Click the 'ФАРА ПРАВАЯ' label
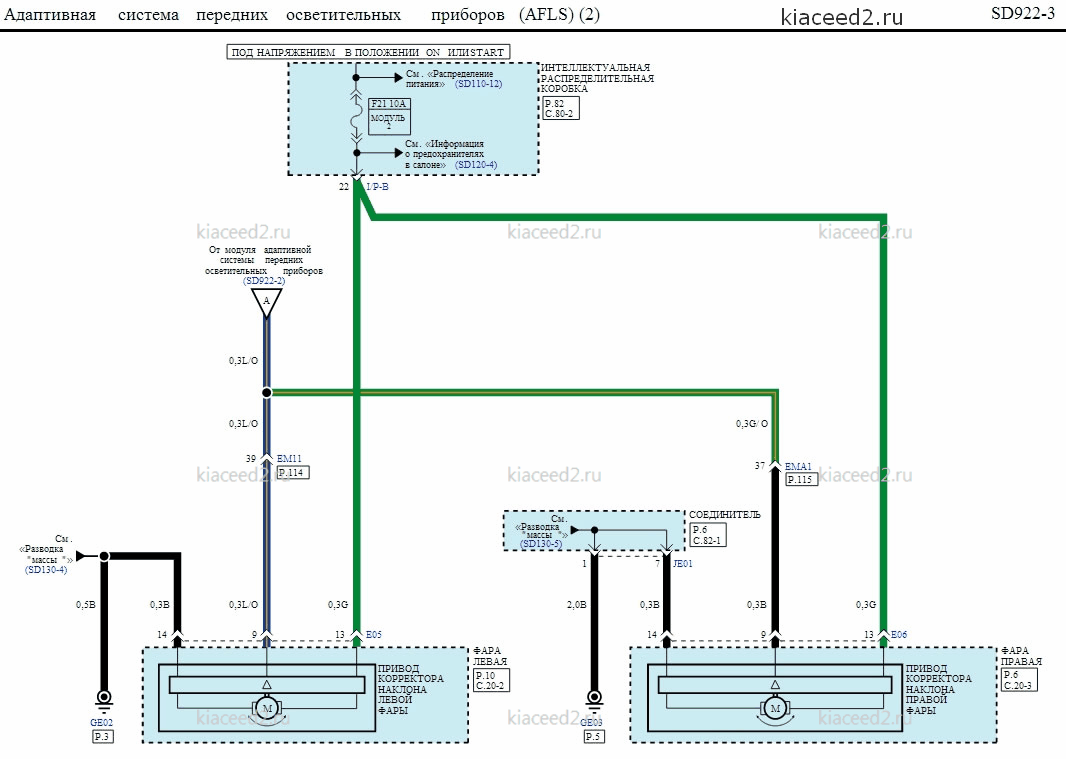This screenshot has height=759, width=1066. point(1021,656)
